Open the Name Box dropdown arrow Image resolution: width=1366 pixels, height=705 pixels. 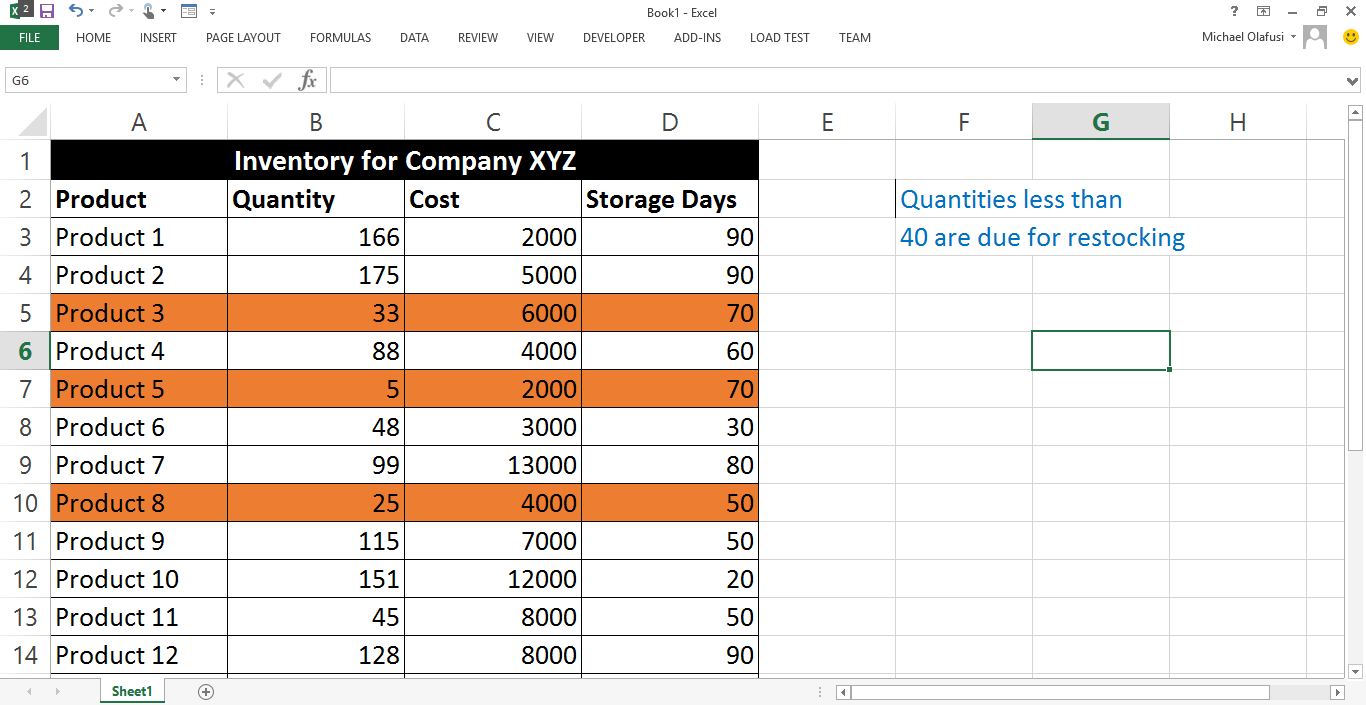point(177,79)
